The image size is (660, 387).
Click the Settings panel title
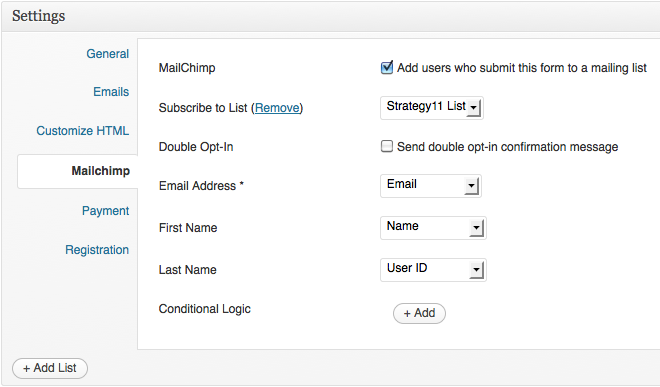(39, 16)
